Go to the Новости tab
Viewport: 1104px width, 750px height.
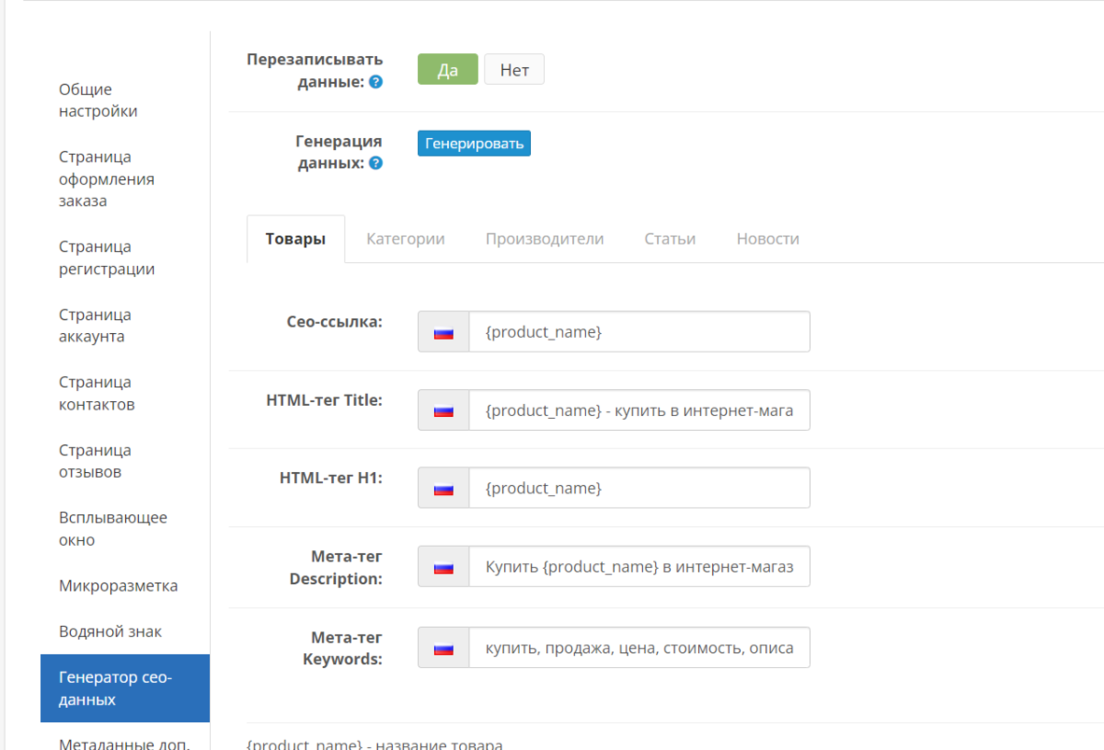point(767,239)
